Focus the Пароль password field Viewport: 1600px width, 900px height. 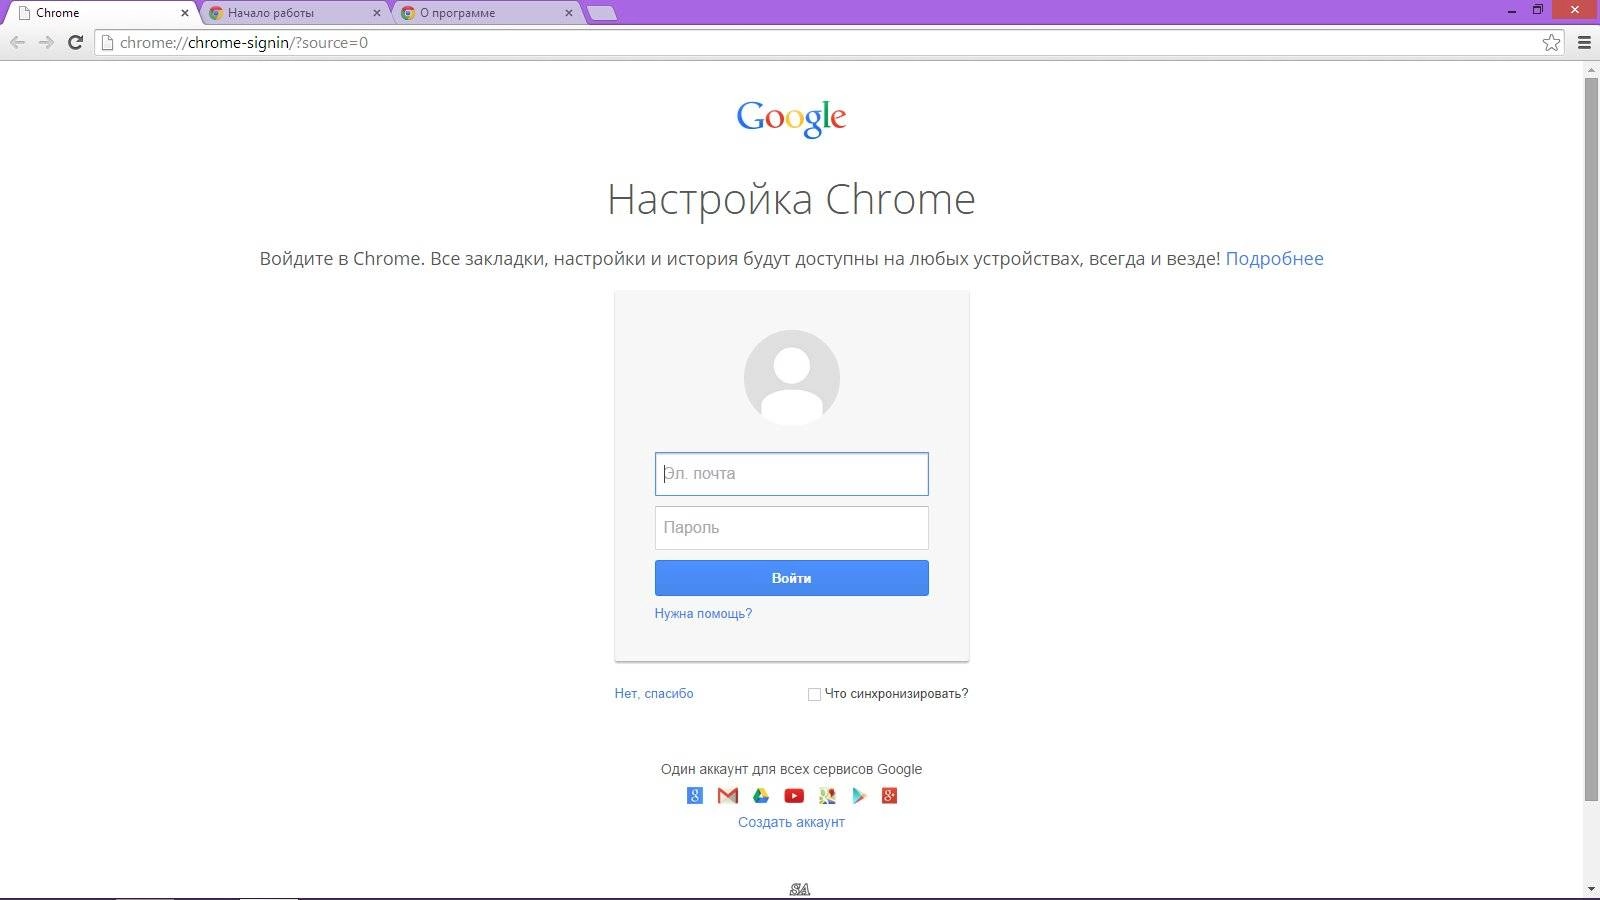792,528
